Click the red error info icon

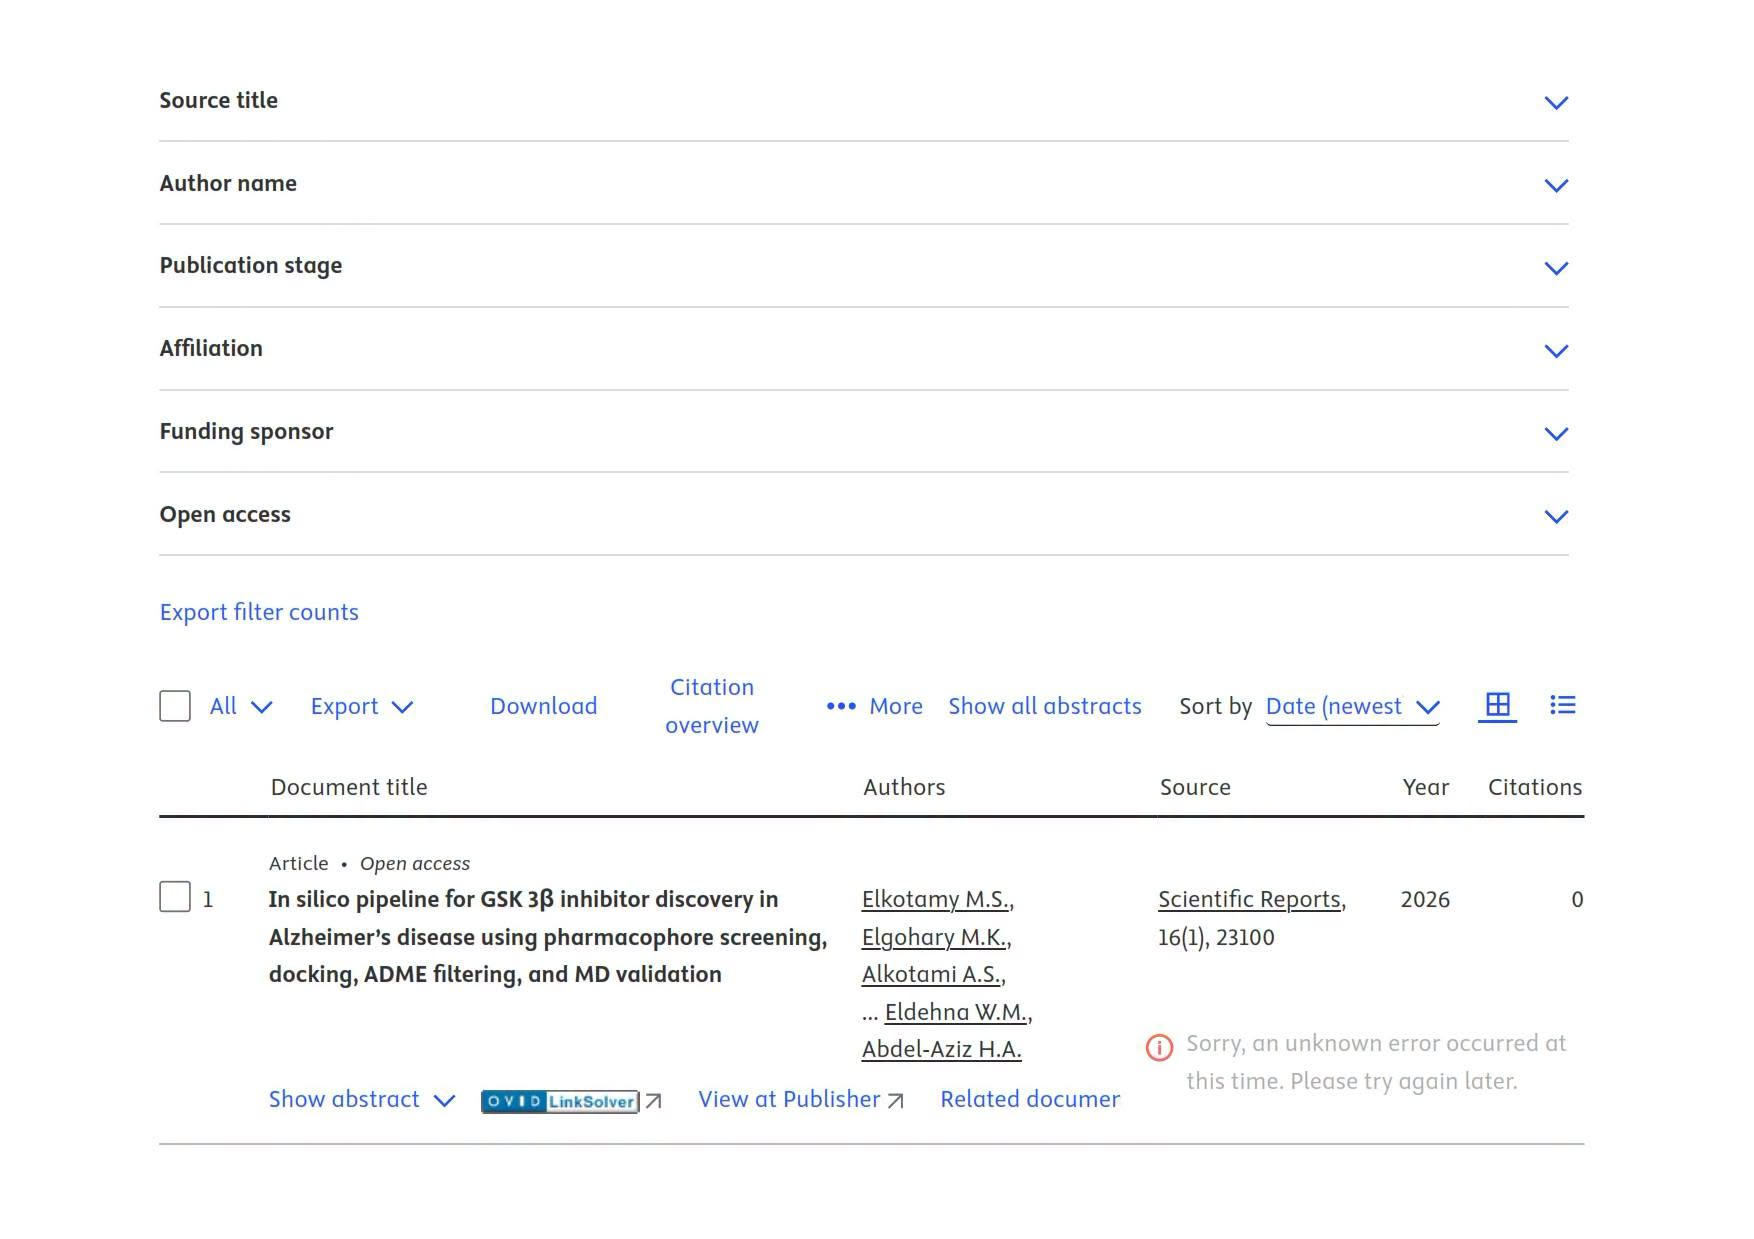point(1159,1048)
